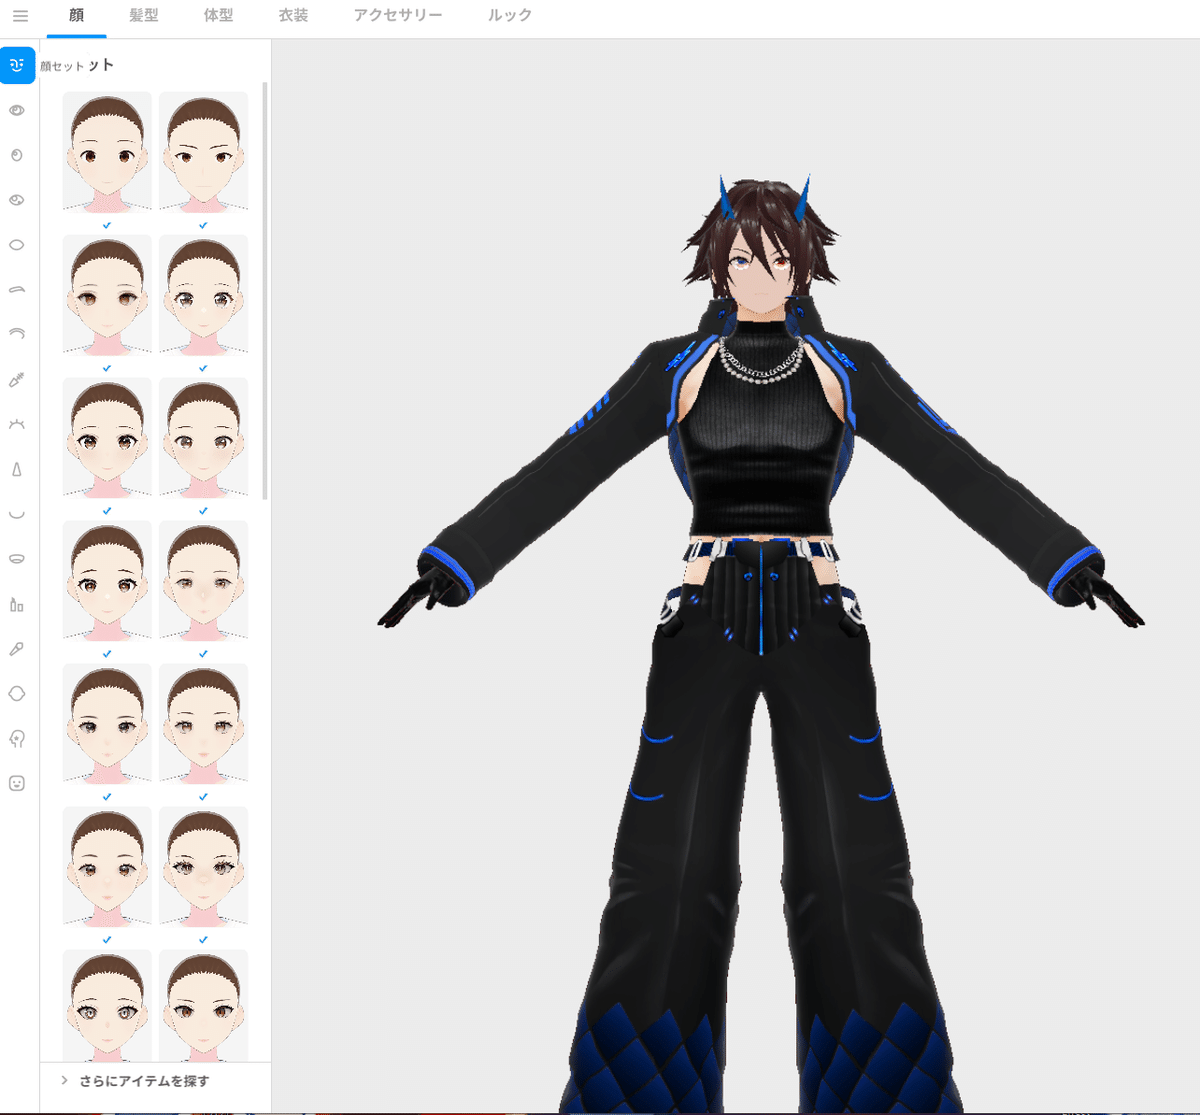Select the nose settings icon
Viewport: 1200px width, 1115px height.
point(17,468)
